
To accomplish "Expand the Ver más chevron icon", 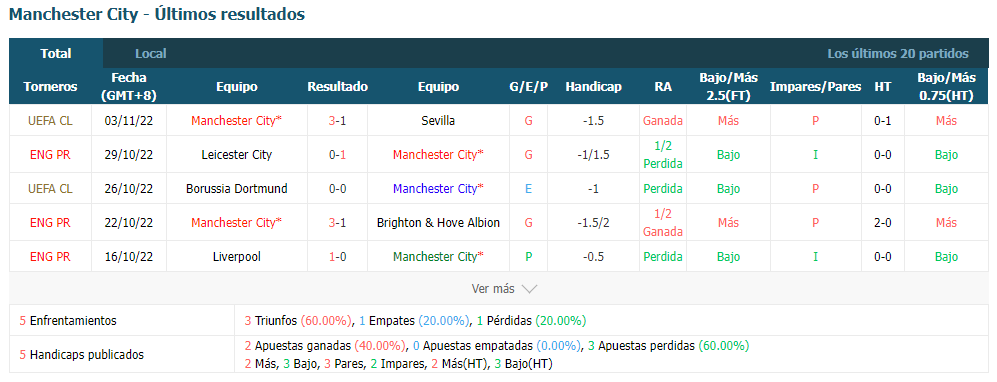I will tap(530, 289).
